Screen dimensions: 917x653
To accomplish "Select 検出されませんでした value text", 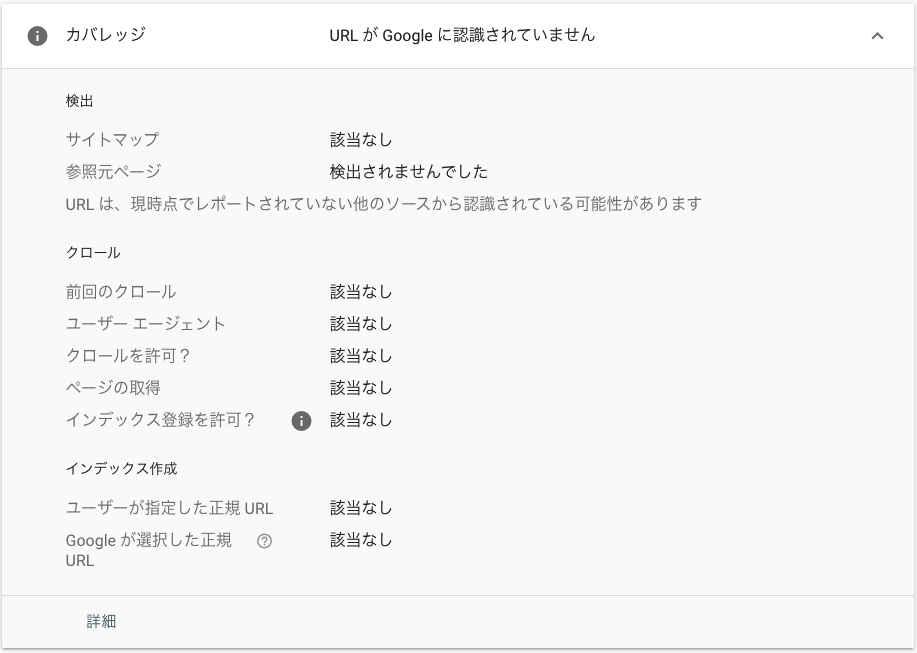I will [408, 171].
